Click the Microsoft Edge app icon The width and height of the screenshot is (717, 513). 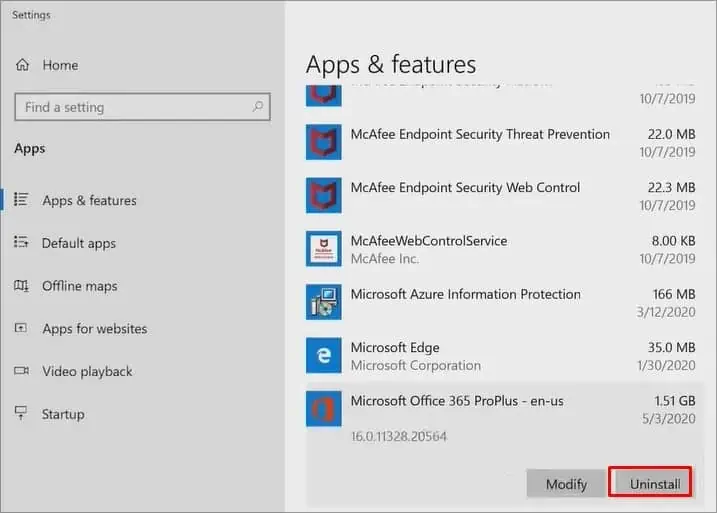[x=324, y=355]
